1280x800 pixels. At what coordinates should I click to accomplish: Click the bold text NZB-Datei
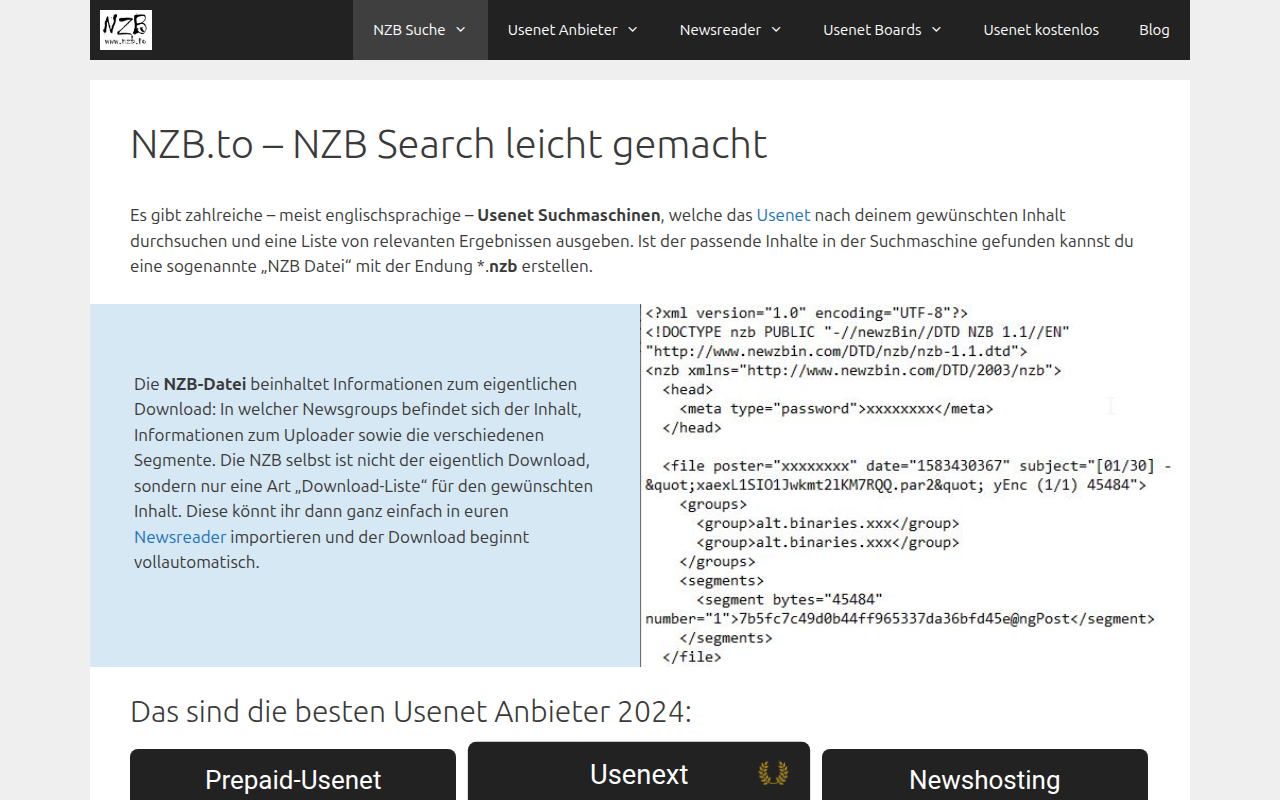click(205, 384)
